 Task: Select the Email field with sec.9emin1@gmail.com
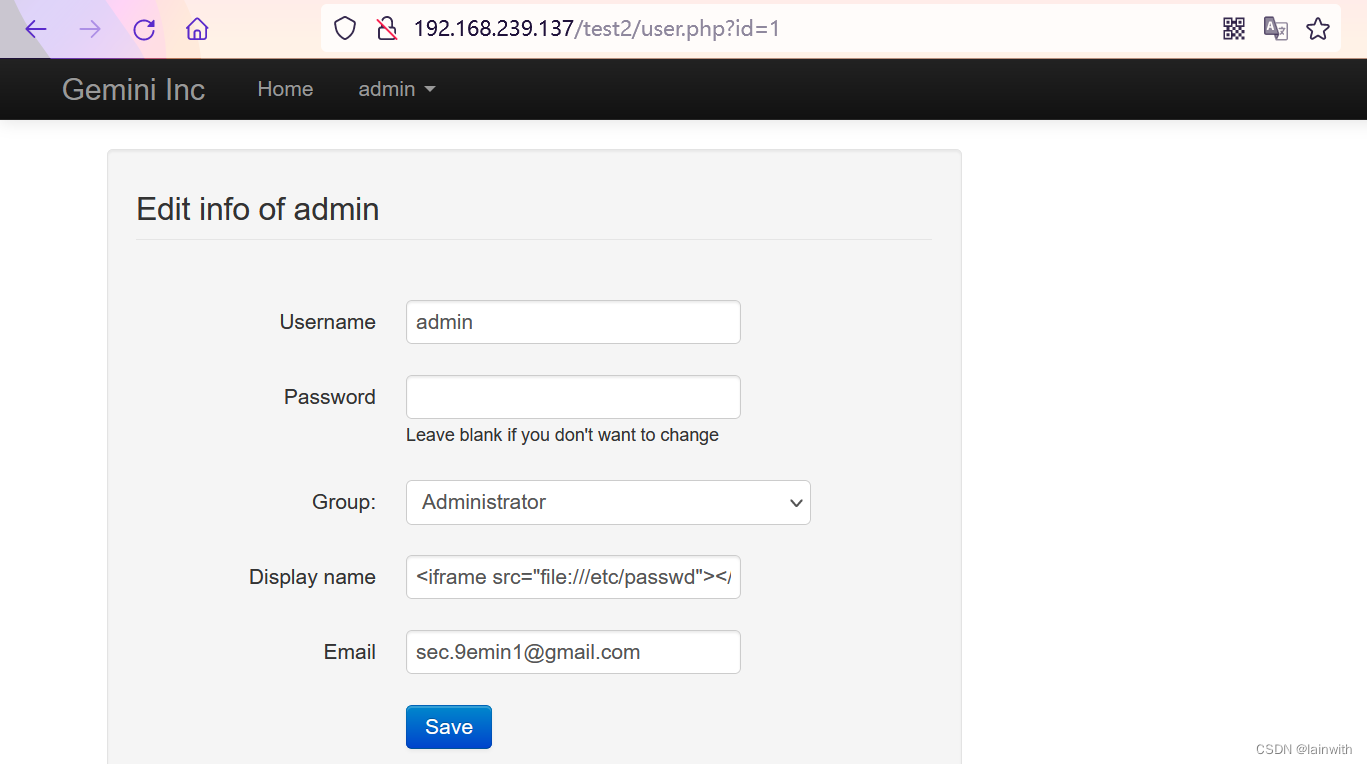[573, 652]
